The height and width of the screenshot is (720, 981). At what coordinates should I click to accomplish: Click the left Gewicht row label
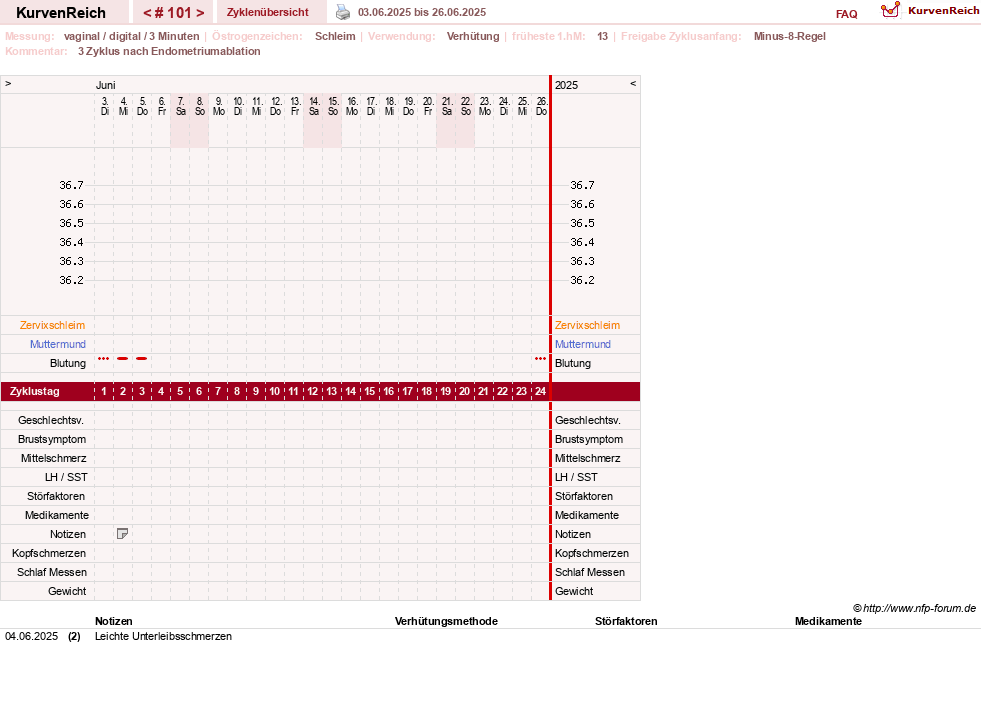pyautogui.click(x=67, y=591)
